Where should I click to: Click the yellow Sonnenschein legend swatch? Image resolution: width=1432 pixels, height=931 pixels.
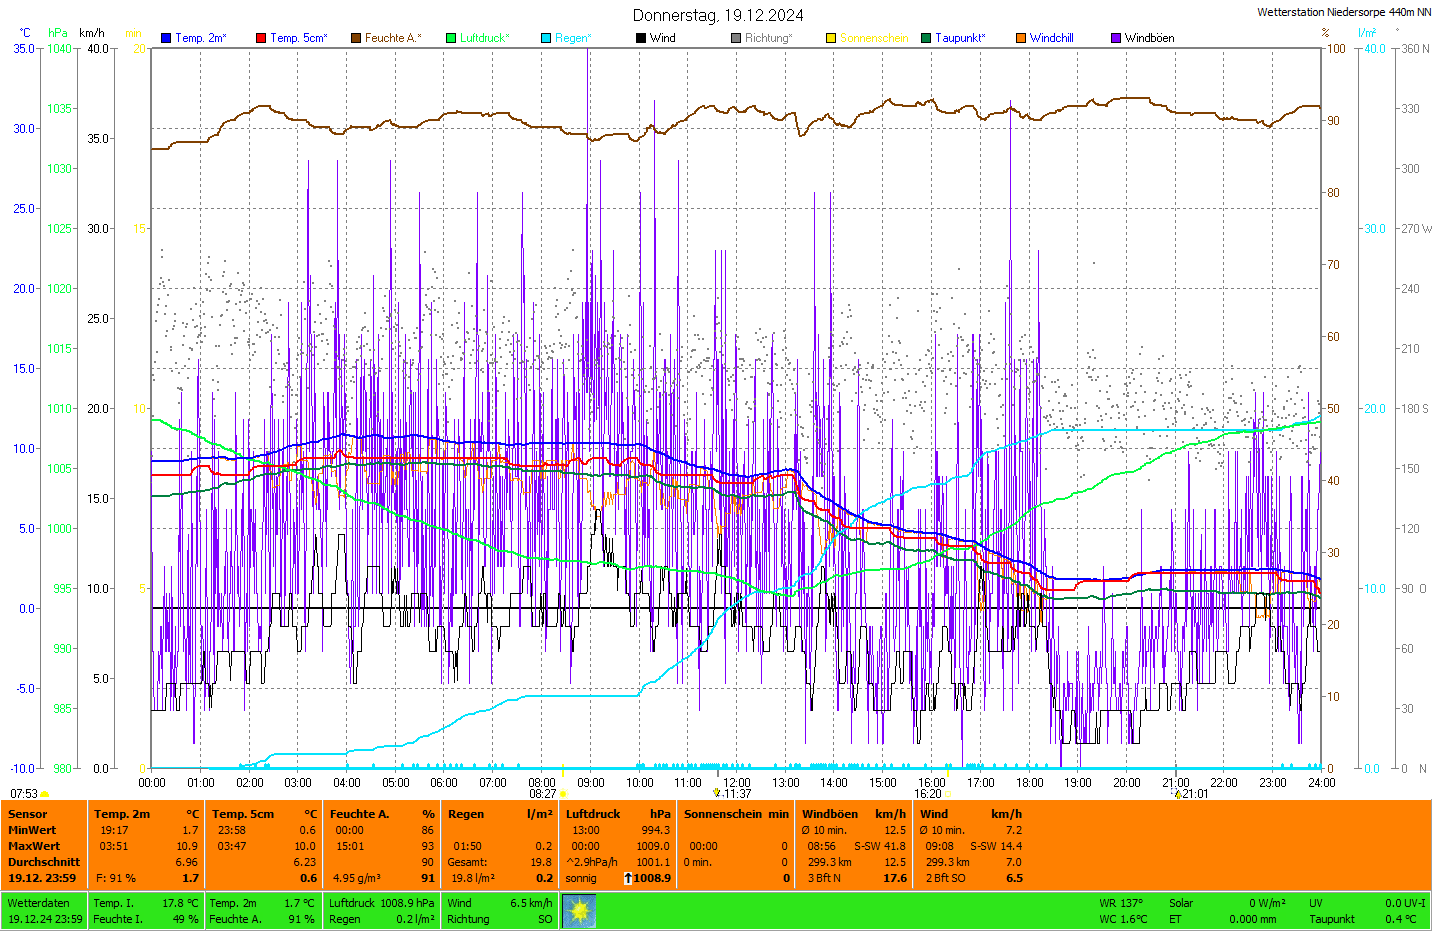(831, 38)
